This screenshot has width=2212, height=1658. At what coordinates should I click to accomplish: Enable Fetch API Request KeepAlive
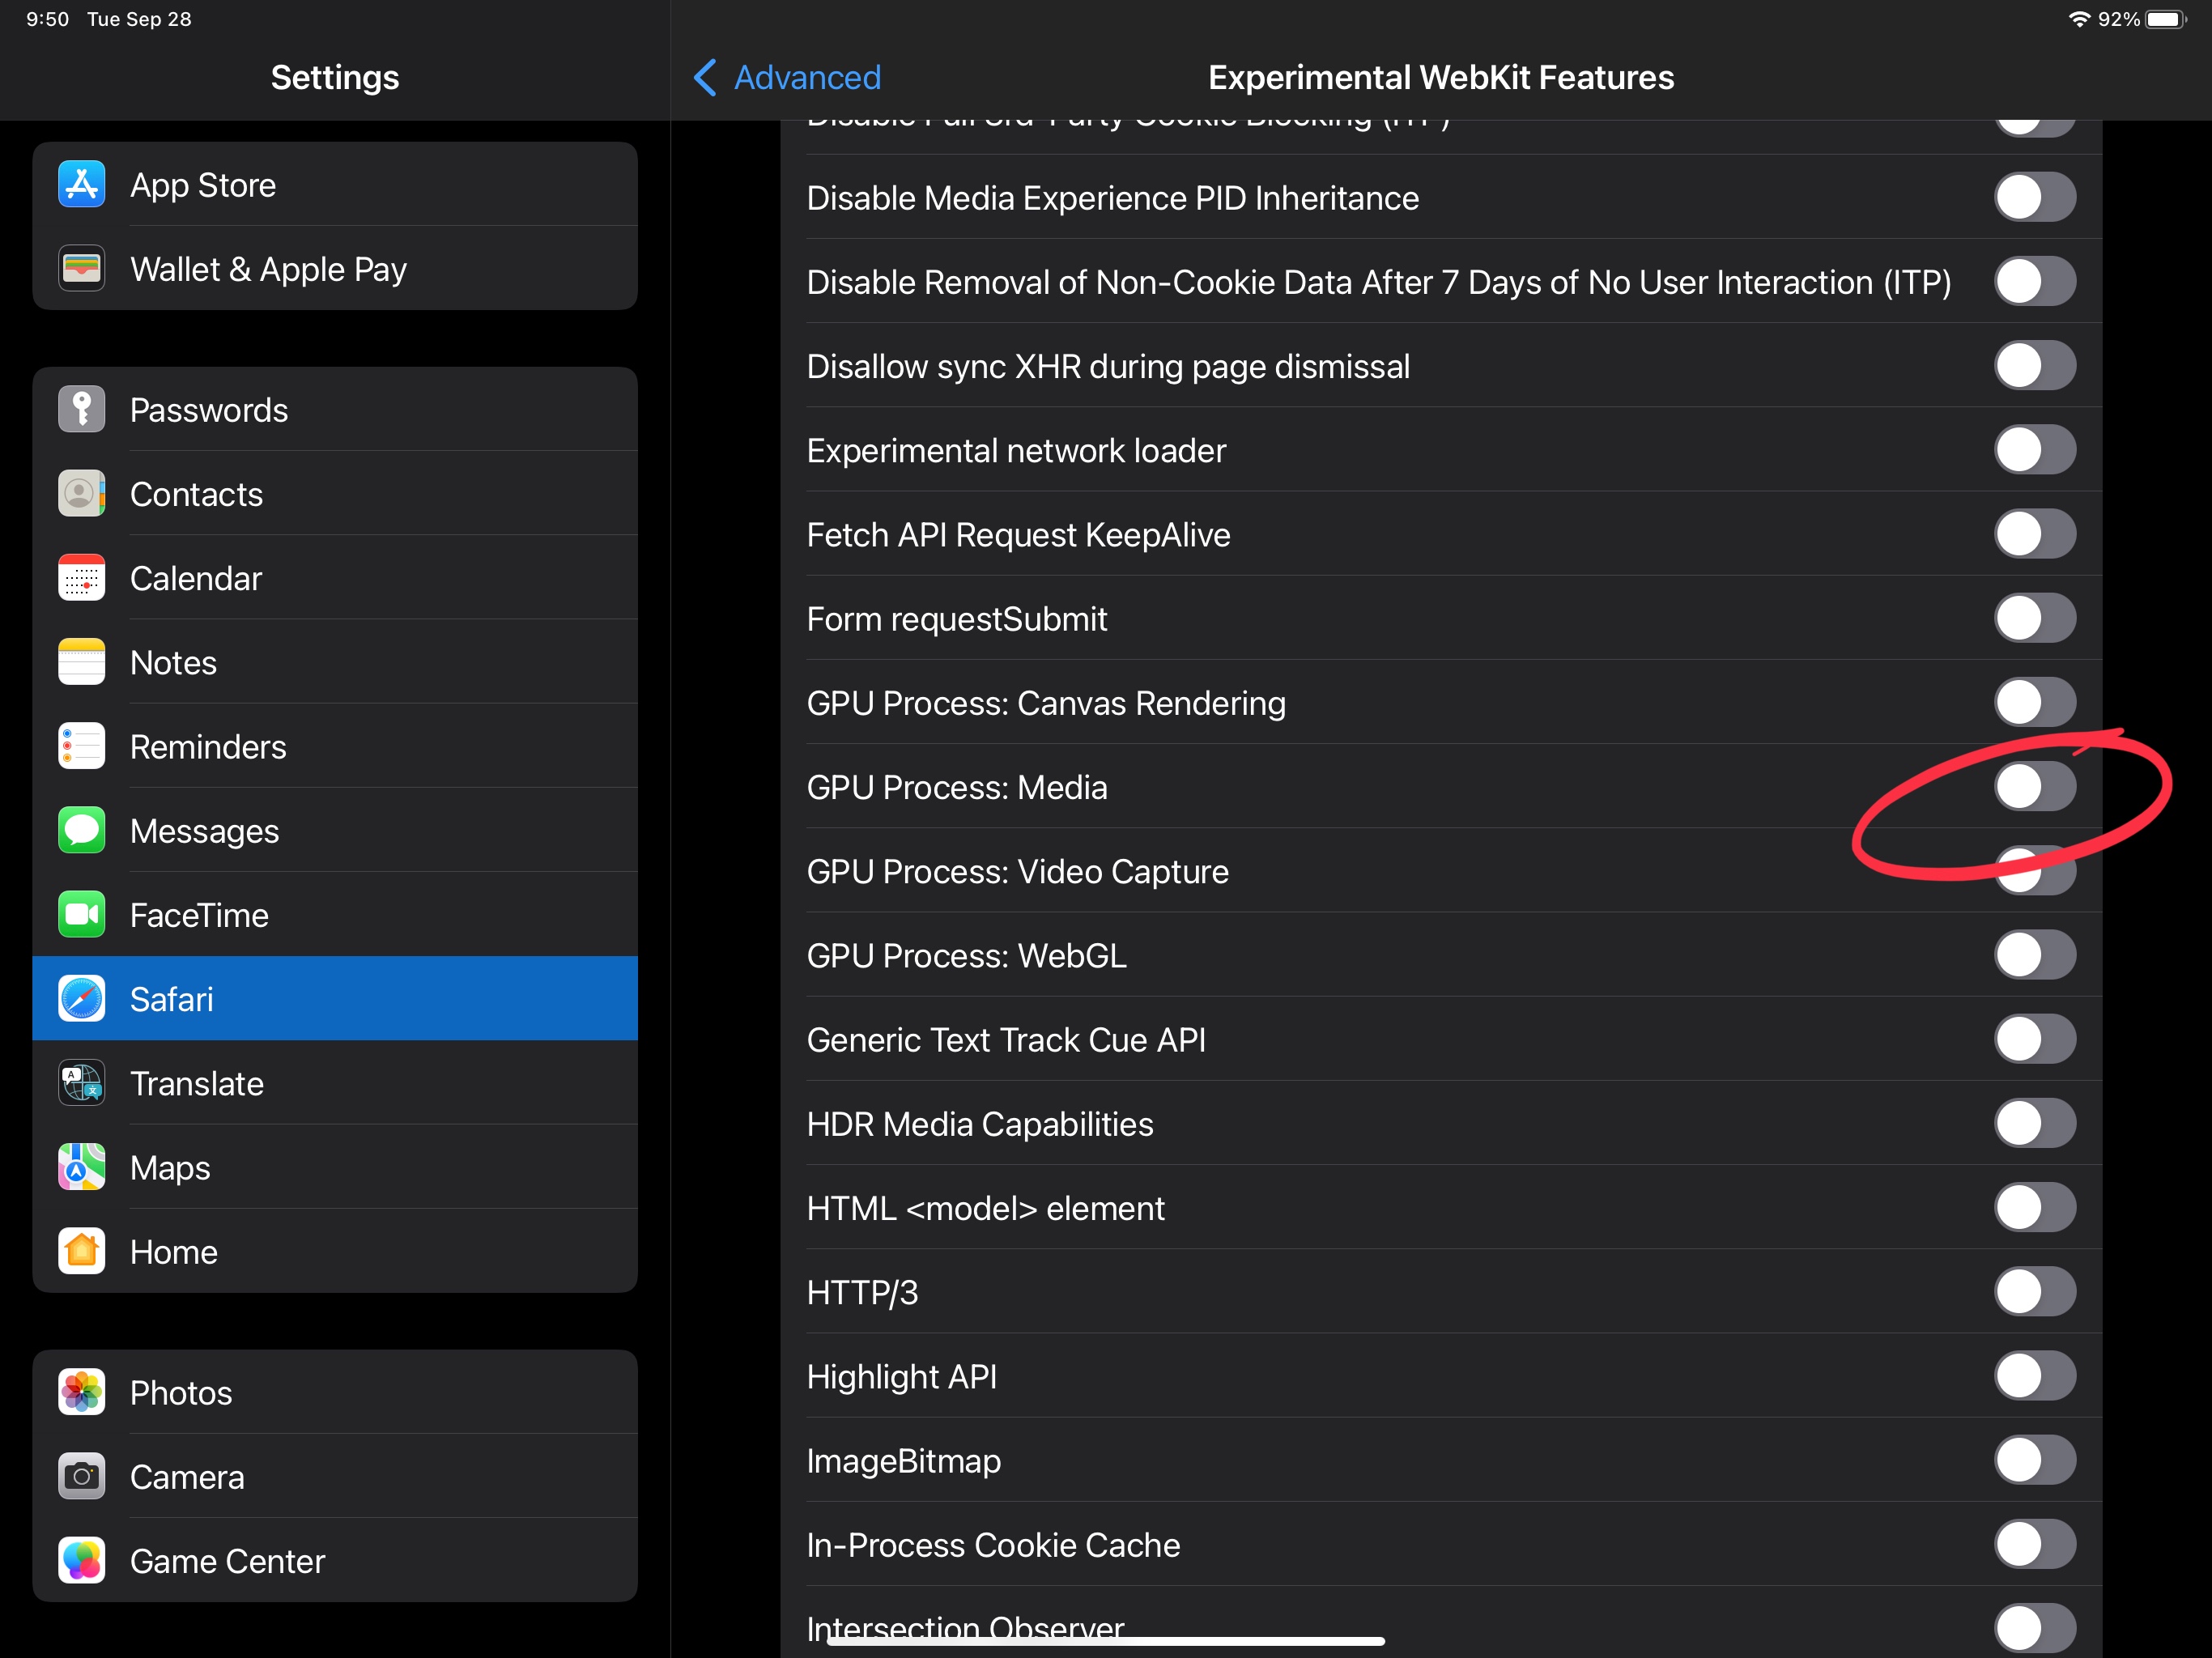(2035, 534)
